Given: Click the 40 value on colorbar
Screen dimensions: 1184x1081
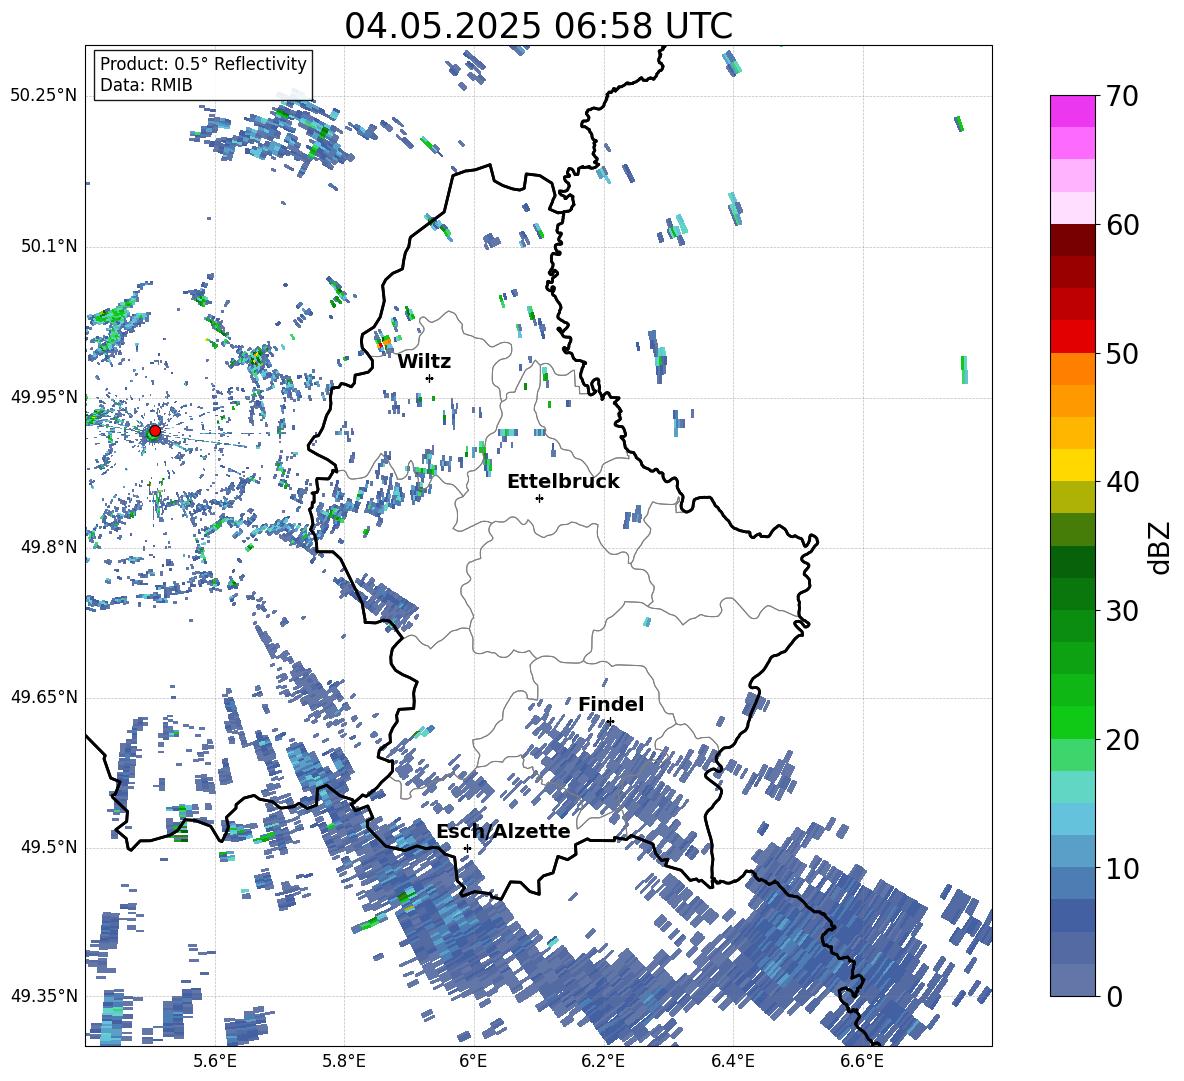Looking at the screenshot, I should [1122, 482].
